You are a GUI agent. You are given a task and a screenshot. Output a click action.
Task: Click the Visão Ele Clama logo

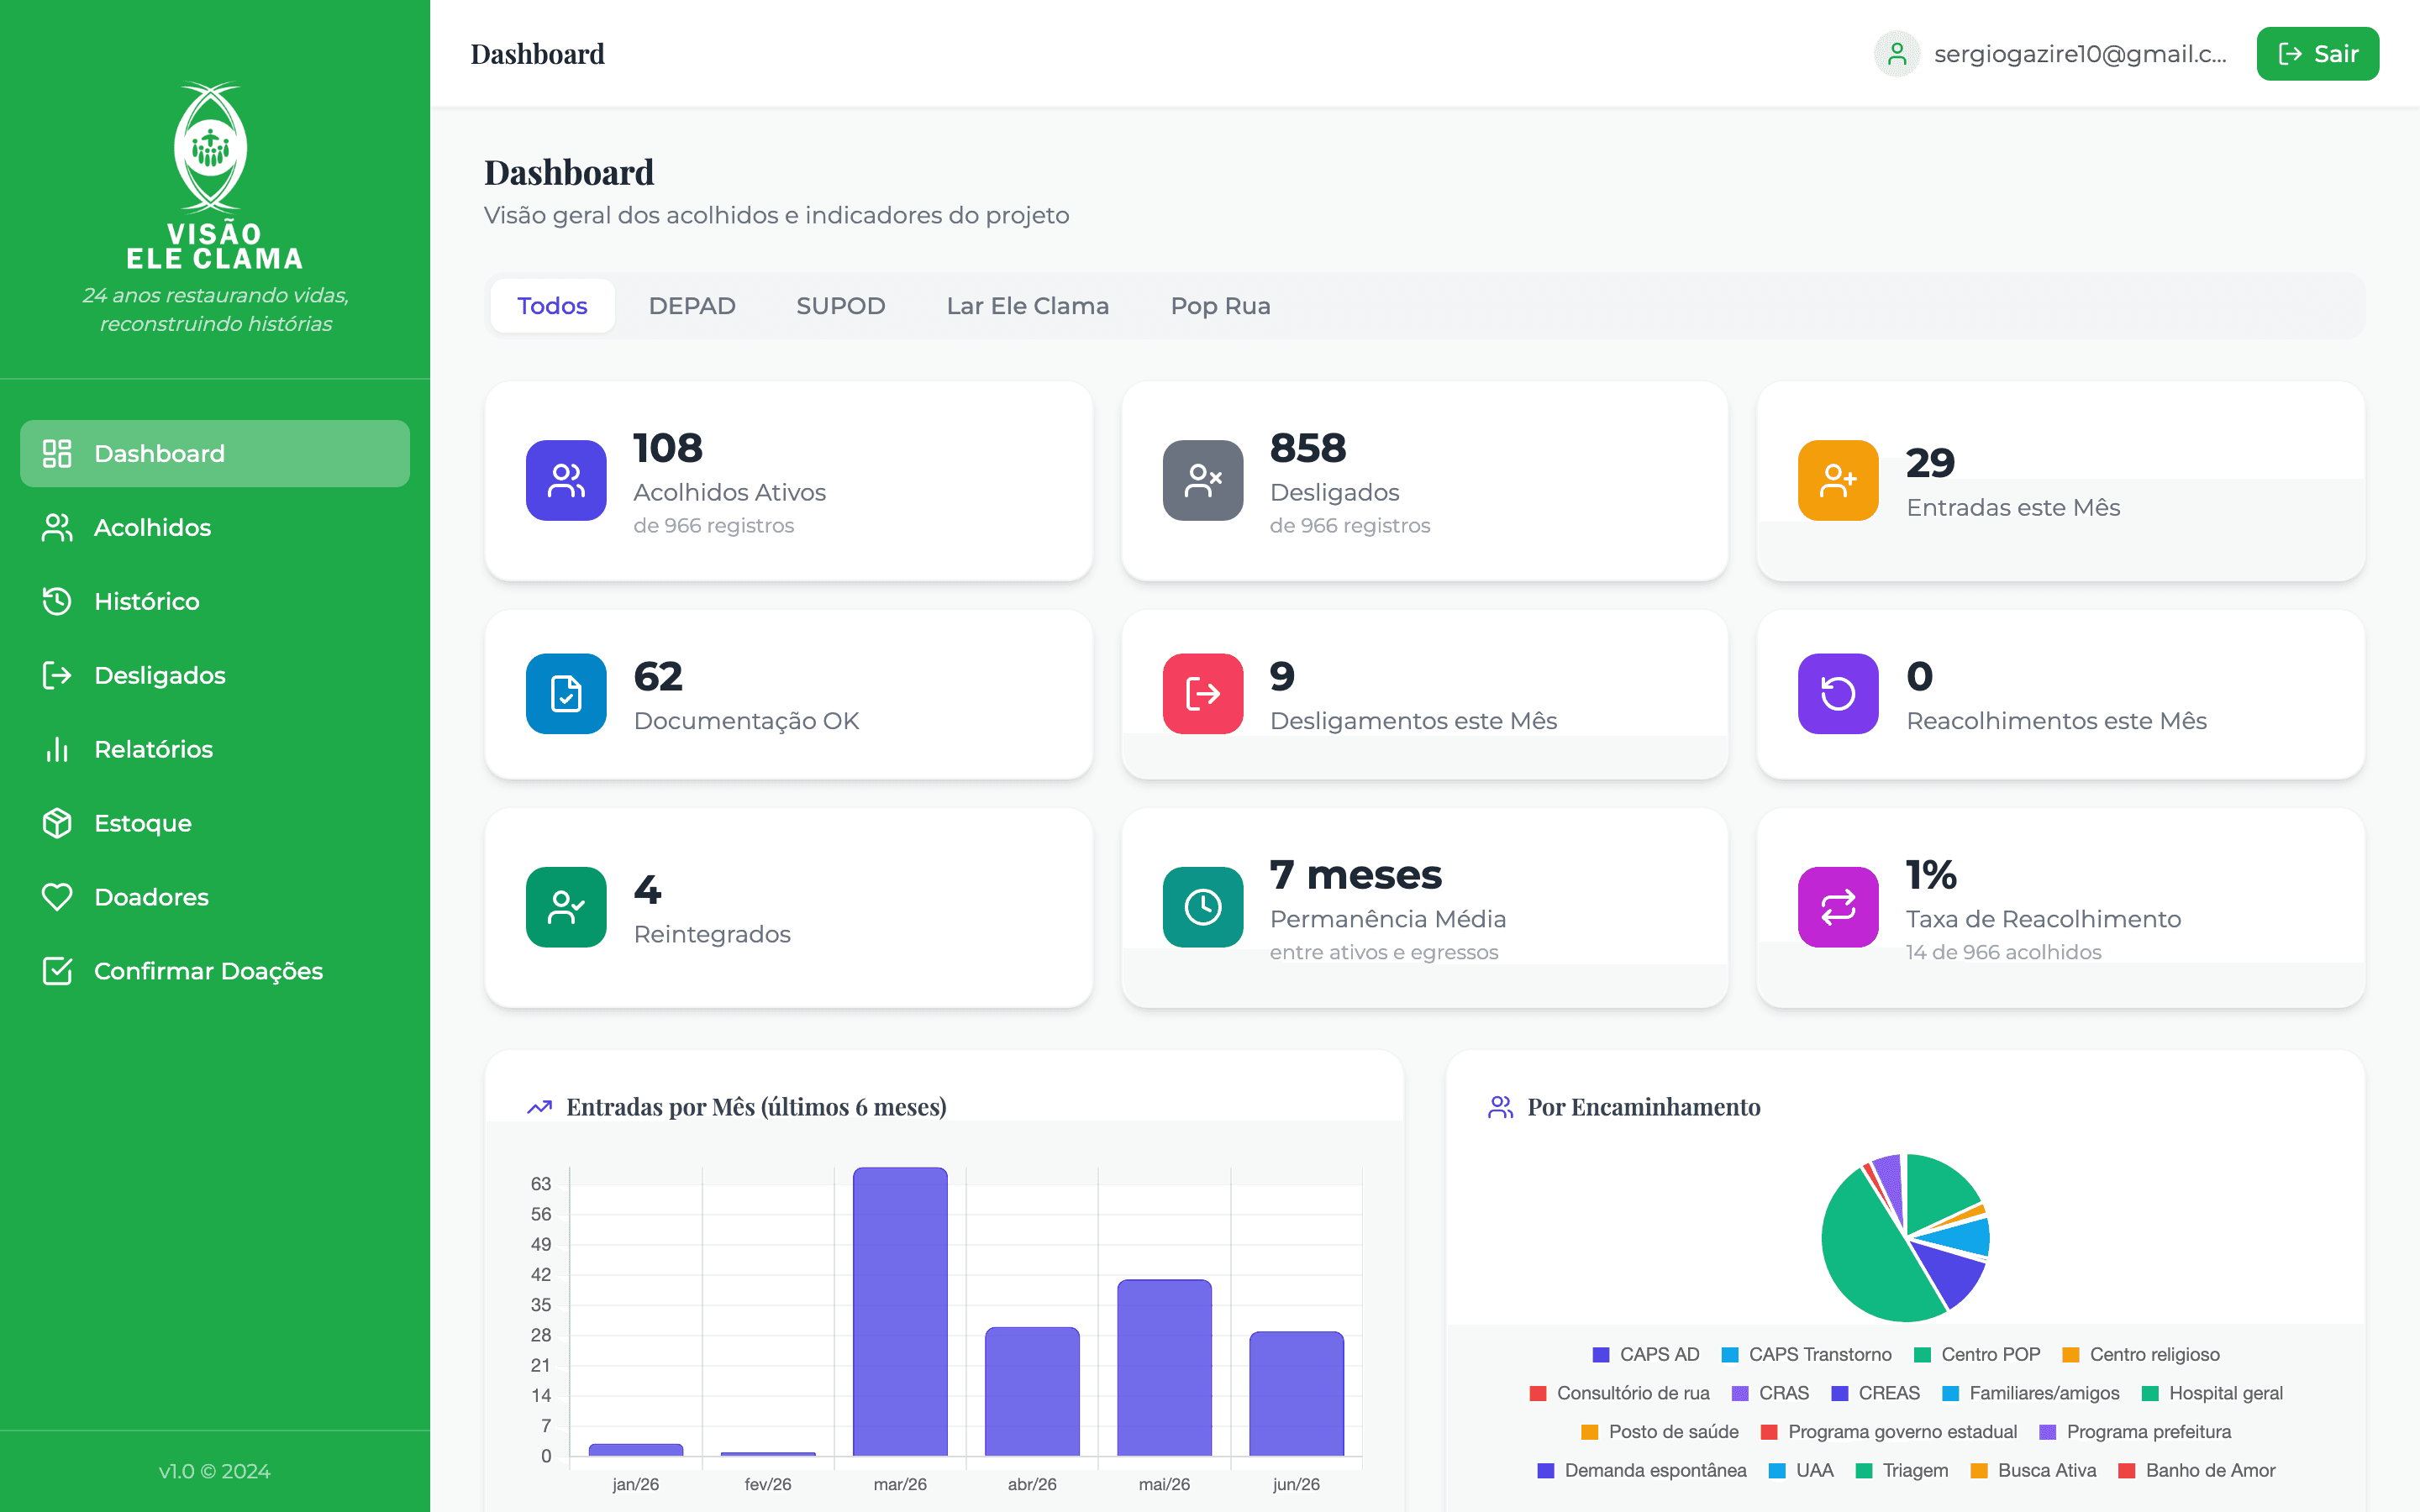point(214,176)
